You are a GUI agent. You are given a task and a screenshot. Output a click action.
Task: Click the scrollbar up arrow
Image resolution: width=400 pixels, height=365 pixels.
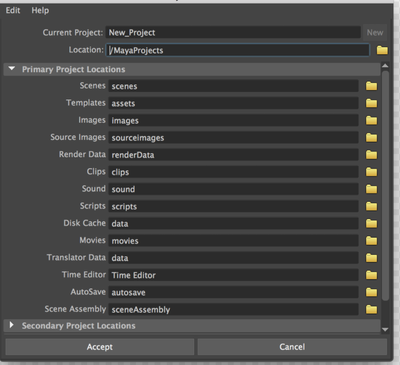(385, 66)
